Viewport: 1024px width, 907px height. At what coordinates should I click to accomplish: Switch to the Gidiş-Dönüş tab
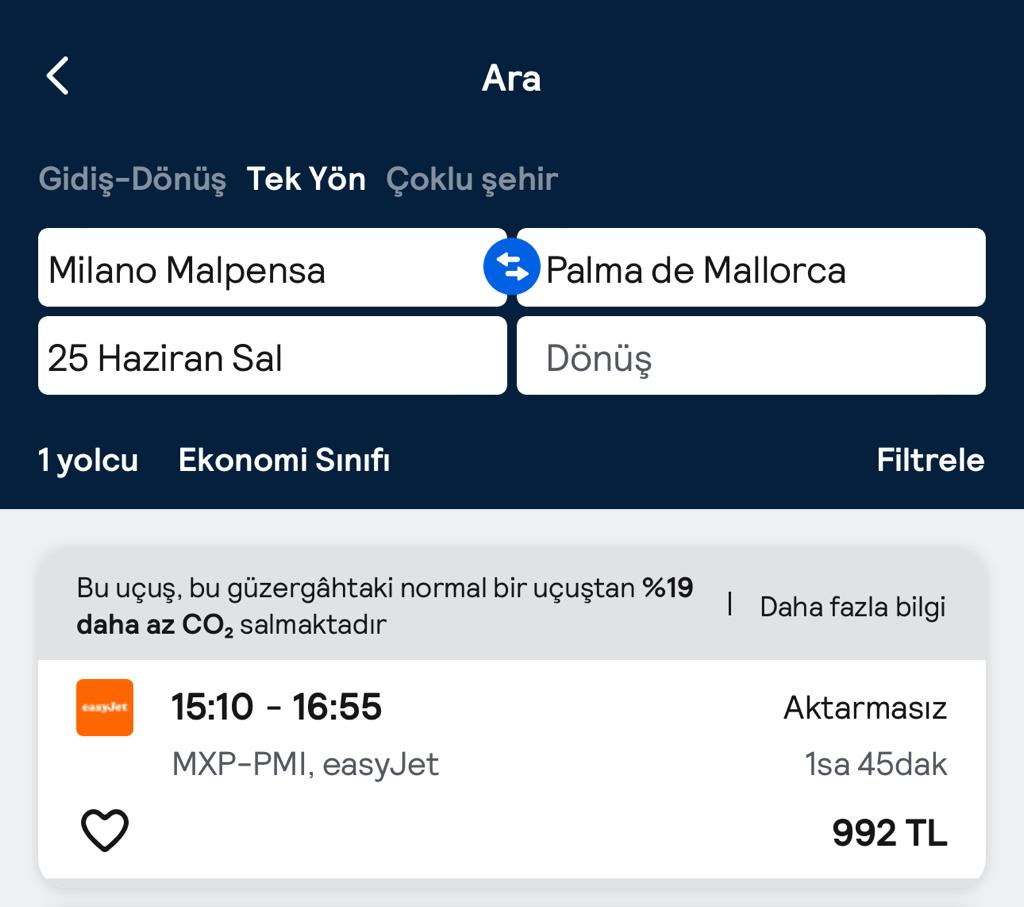(132, 180)
